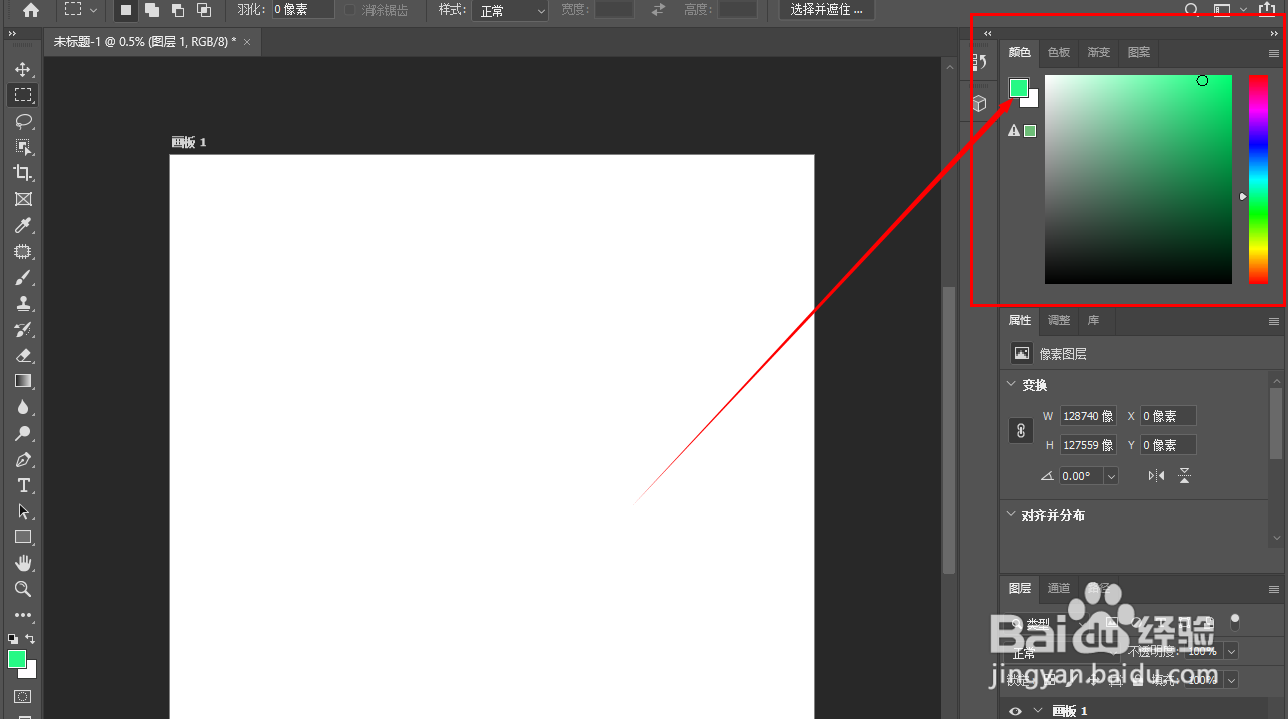Reset default foreground and background colors
Viewport: 1288px width, 719px height.
coord(13,639)
